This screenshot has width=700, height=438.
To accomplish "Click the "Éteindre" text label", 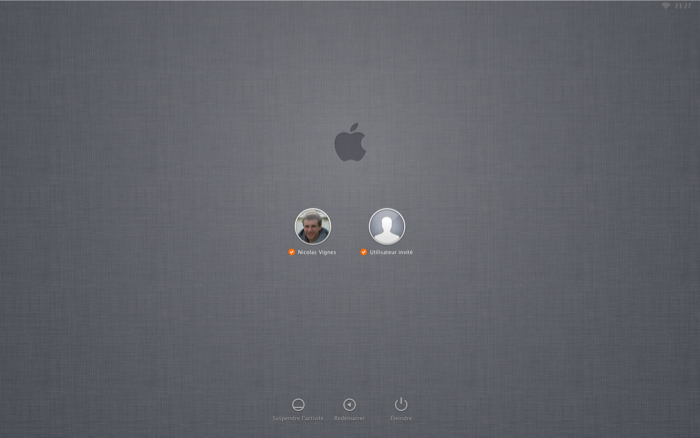I will pos(401,418).
